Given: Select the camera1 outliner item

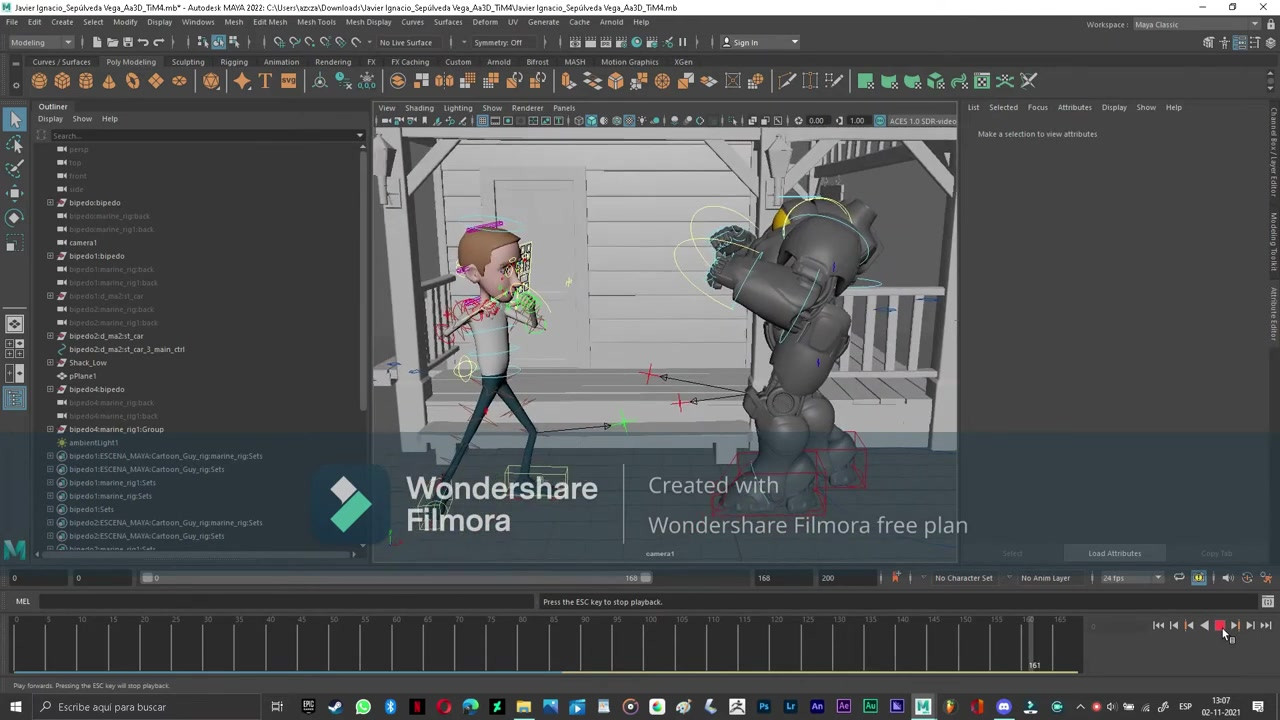Looking at the screenshot, I should 83,243.
